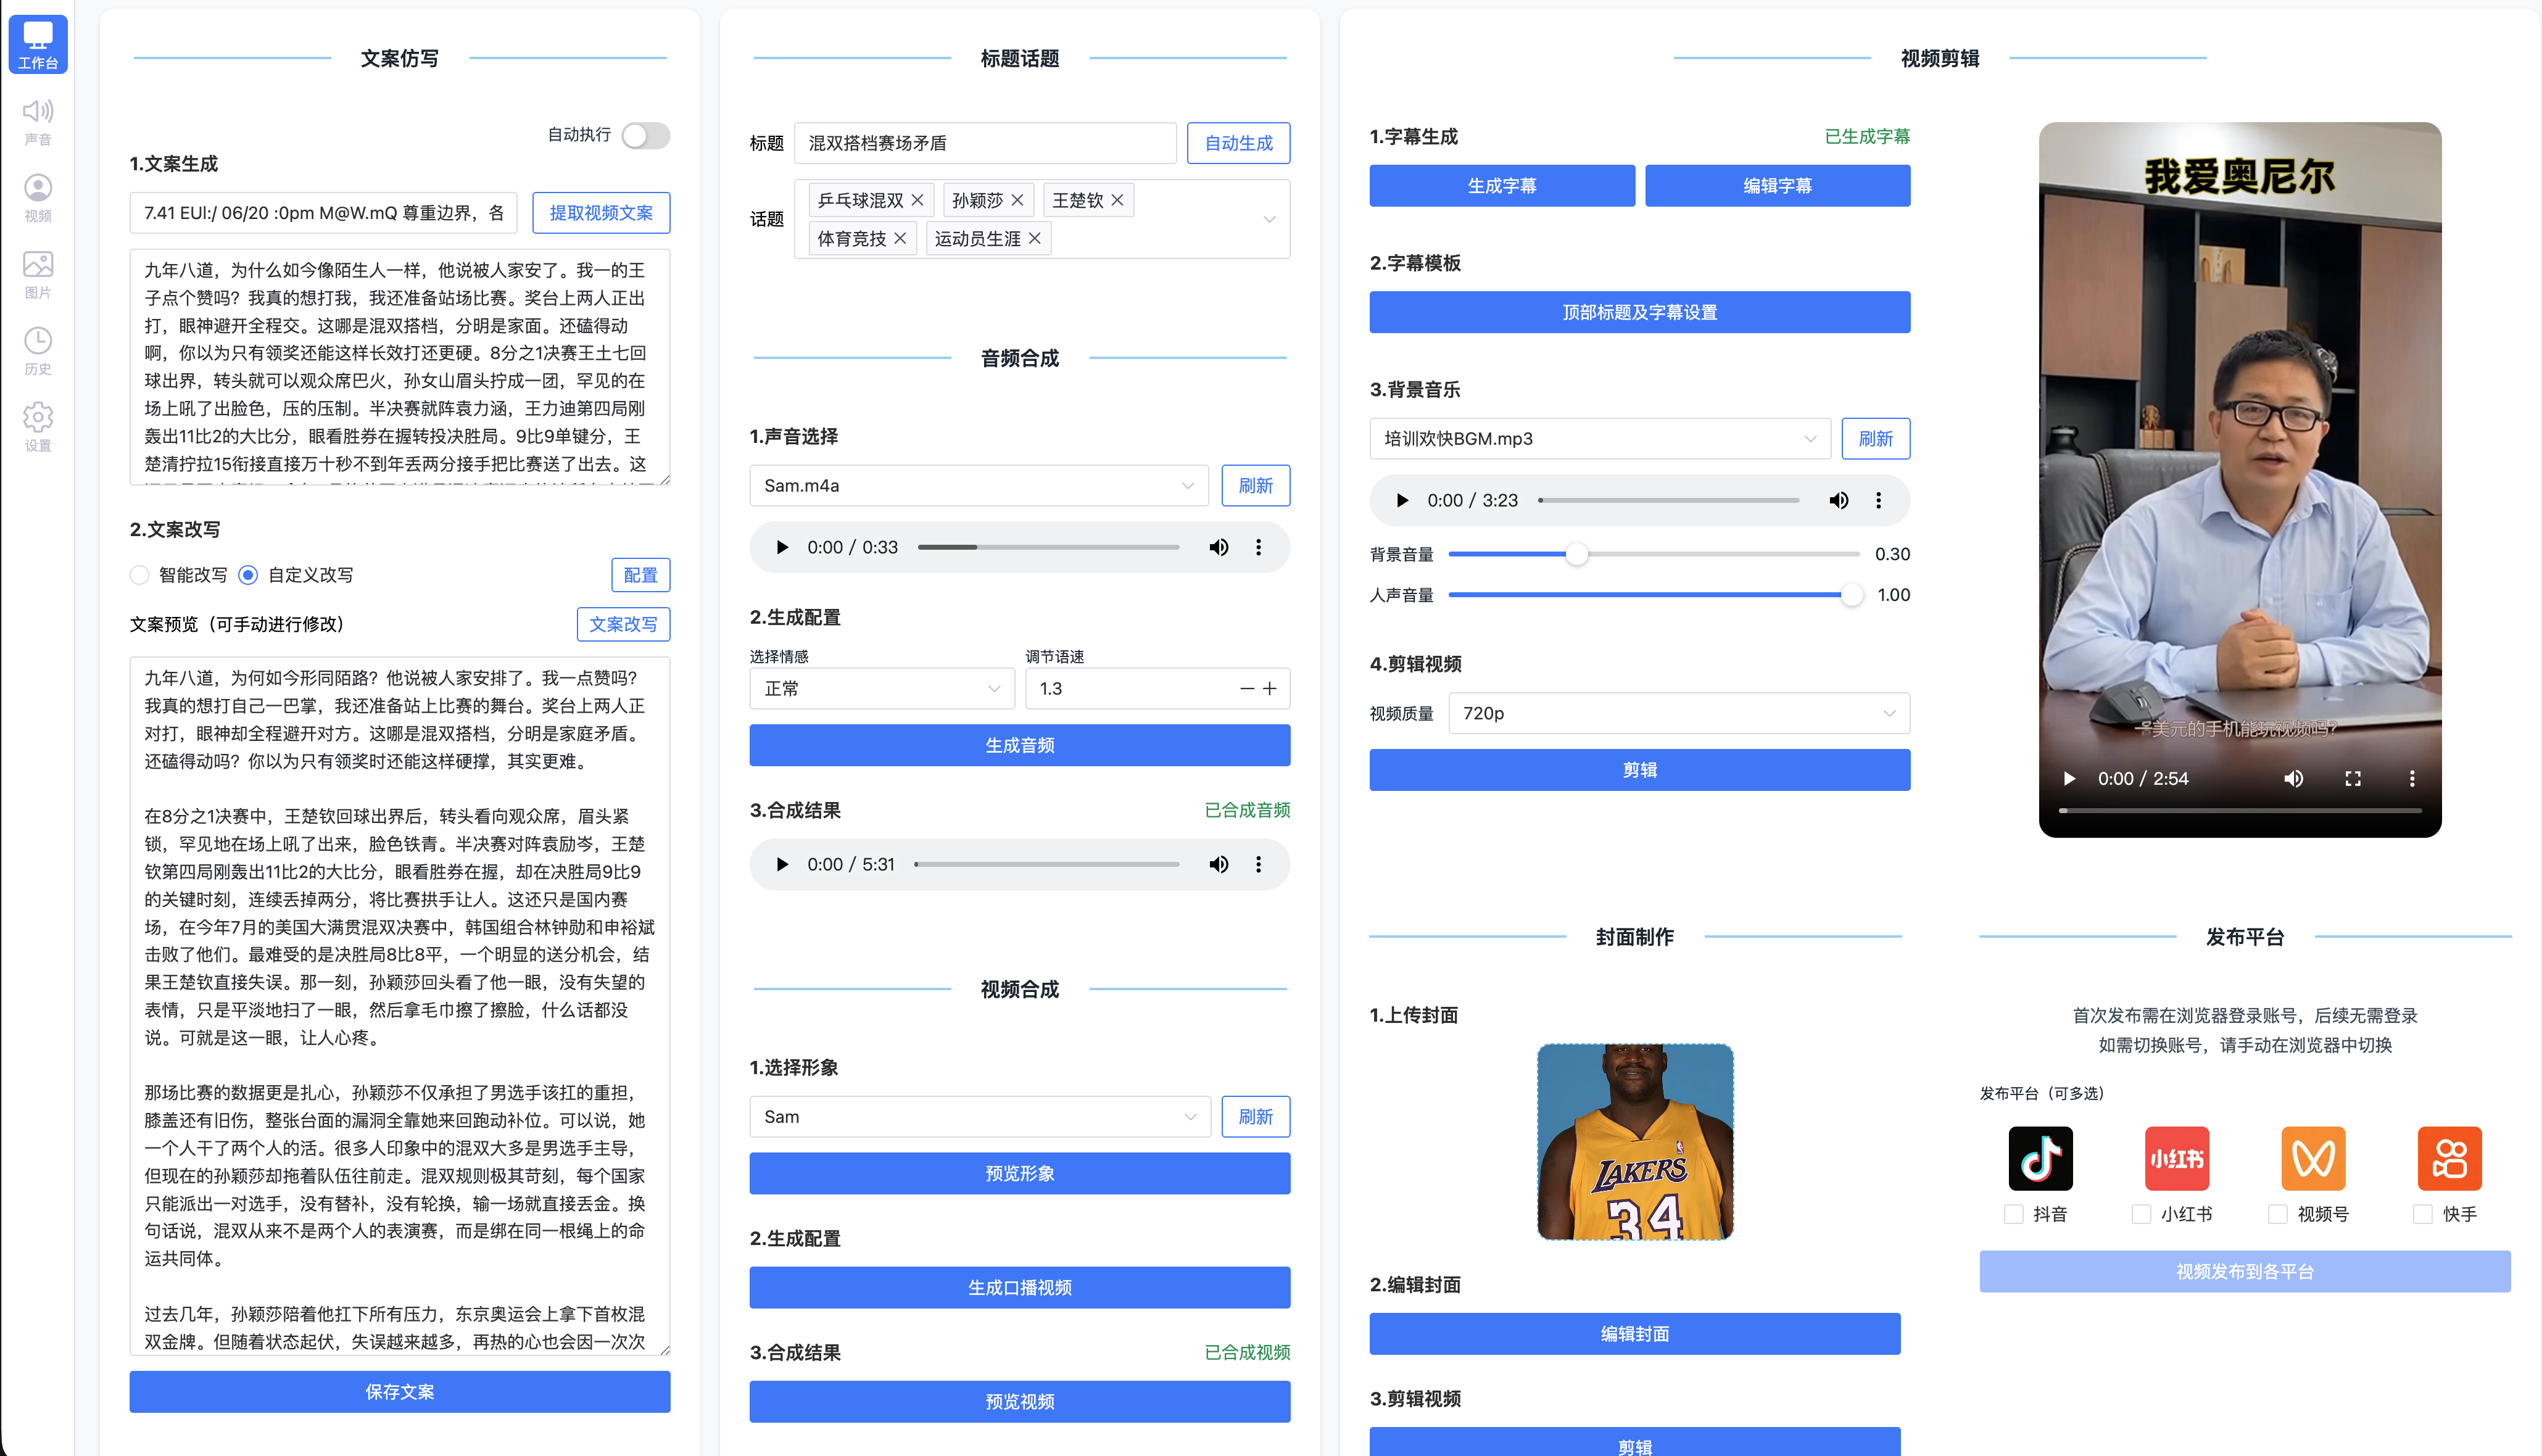Click the 快手 platform icon
2542x1456 pixels.
pyautogui.click(x=2449, y=1158)
